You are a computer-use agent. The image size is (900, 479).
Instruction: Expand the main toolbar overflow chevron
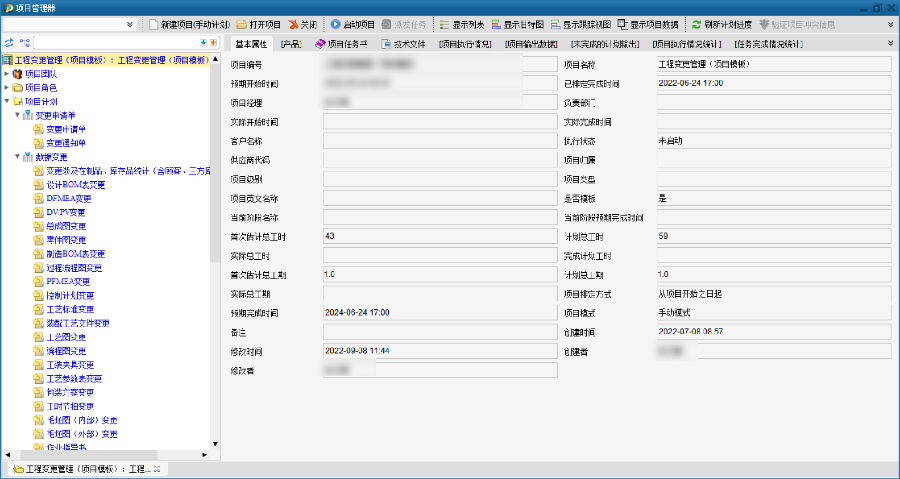[x=891, y=25]
